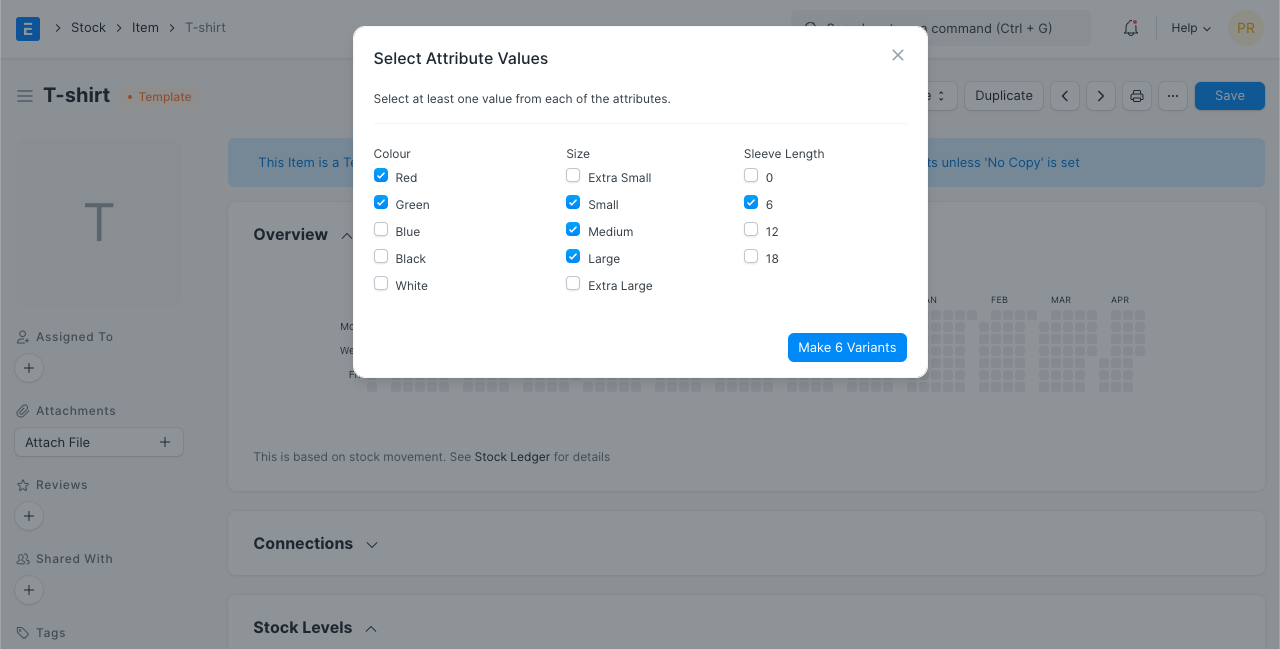
Task: Open the notification bell
Action: click(x=1130, y=28)
